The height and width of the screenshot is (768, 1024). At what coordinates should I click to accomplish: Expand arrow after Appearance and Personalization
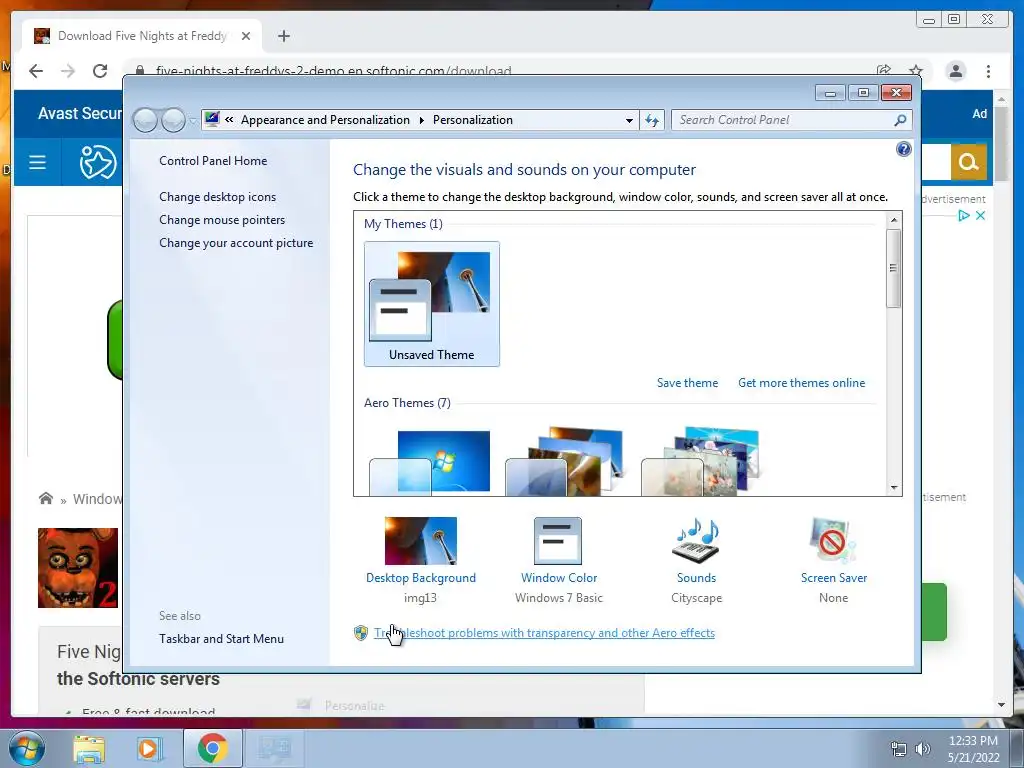pyautogui.click(x=421, y=120)
